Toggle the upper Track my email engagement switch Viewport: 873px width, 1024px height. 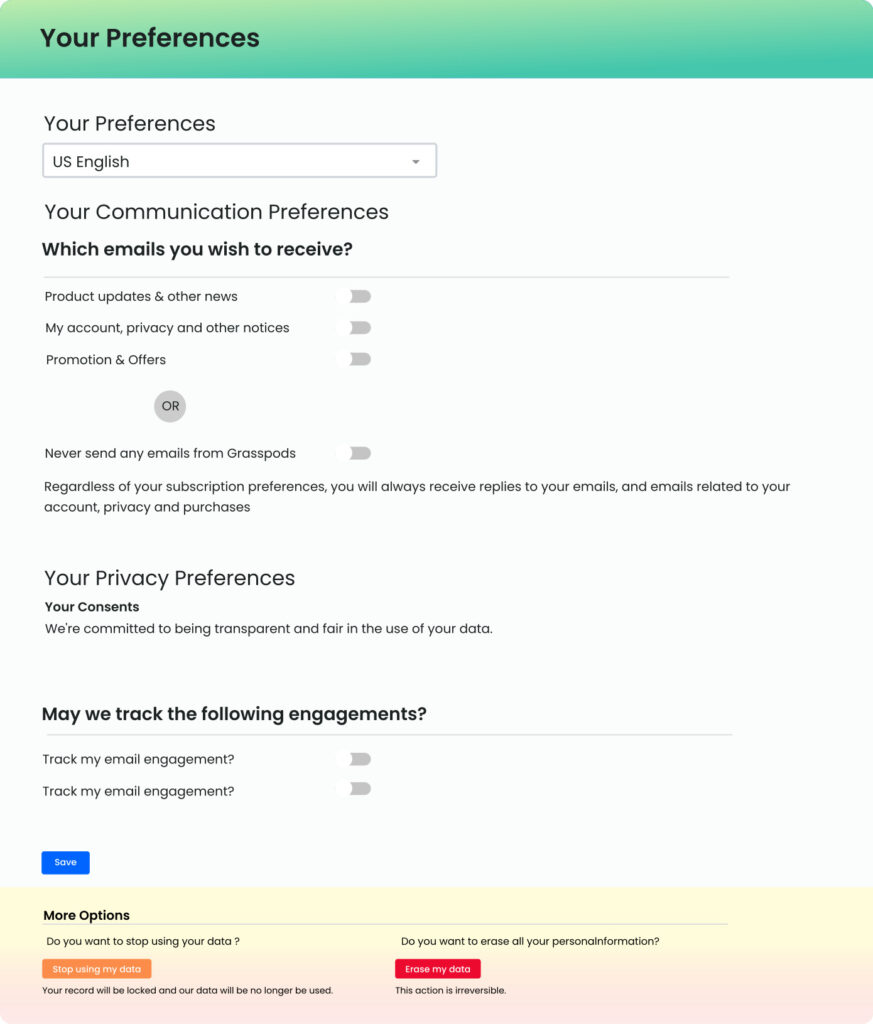click(353, 759)
